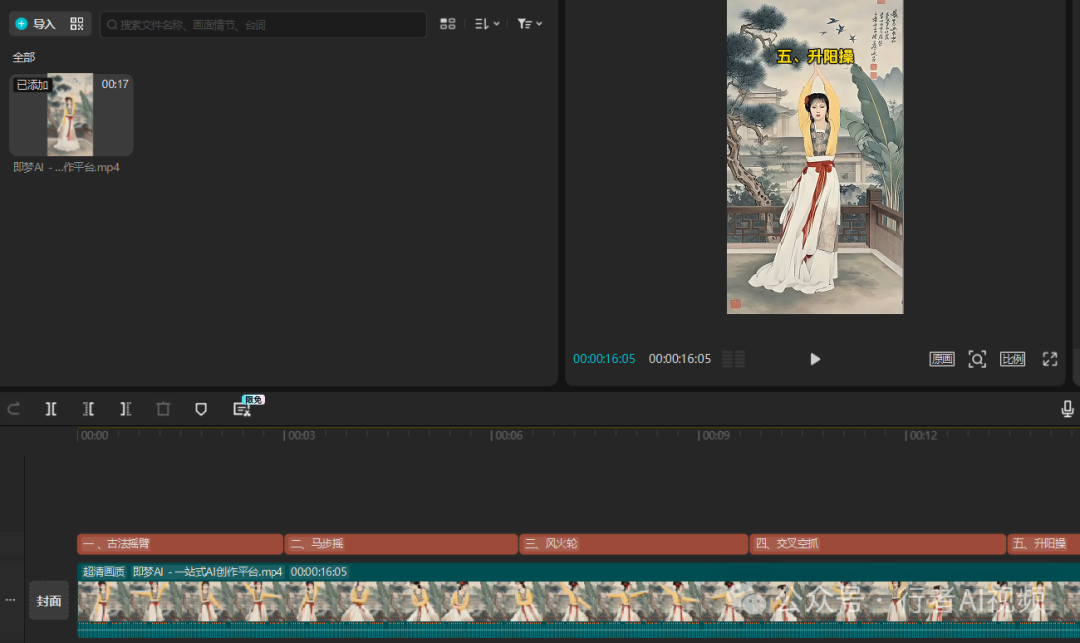Open the QR code import icon
This screenshot has height=643, width=1080.
click(x=76, y=24)
